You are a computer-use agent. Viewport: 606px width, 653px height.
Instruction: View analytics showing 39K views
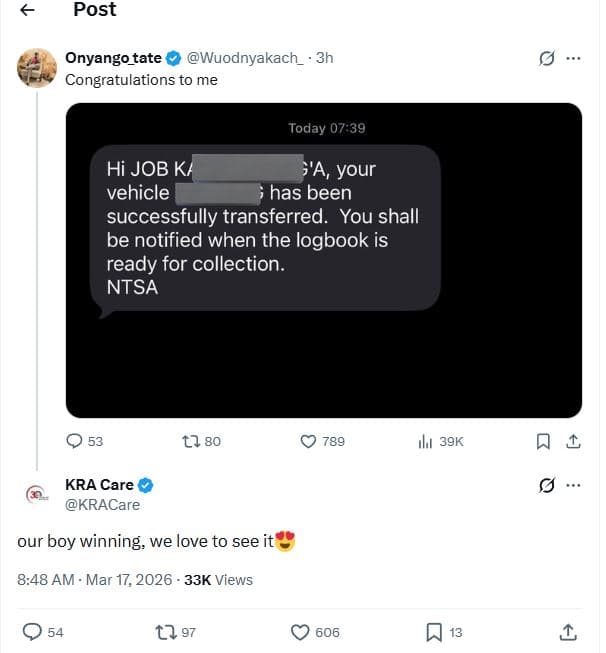[x=424, y=441]
